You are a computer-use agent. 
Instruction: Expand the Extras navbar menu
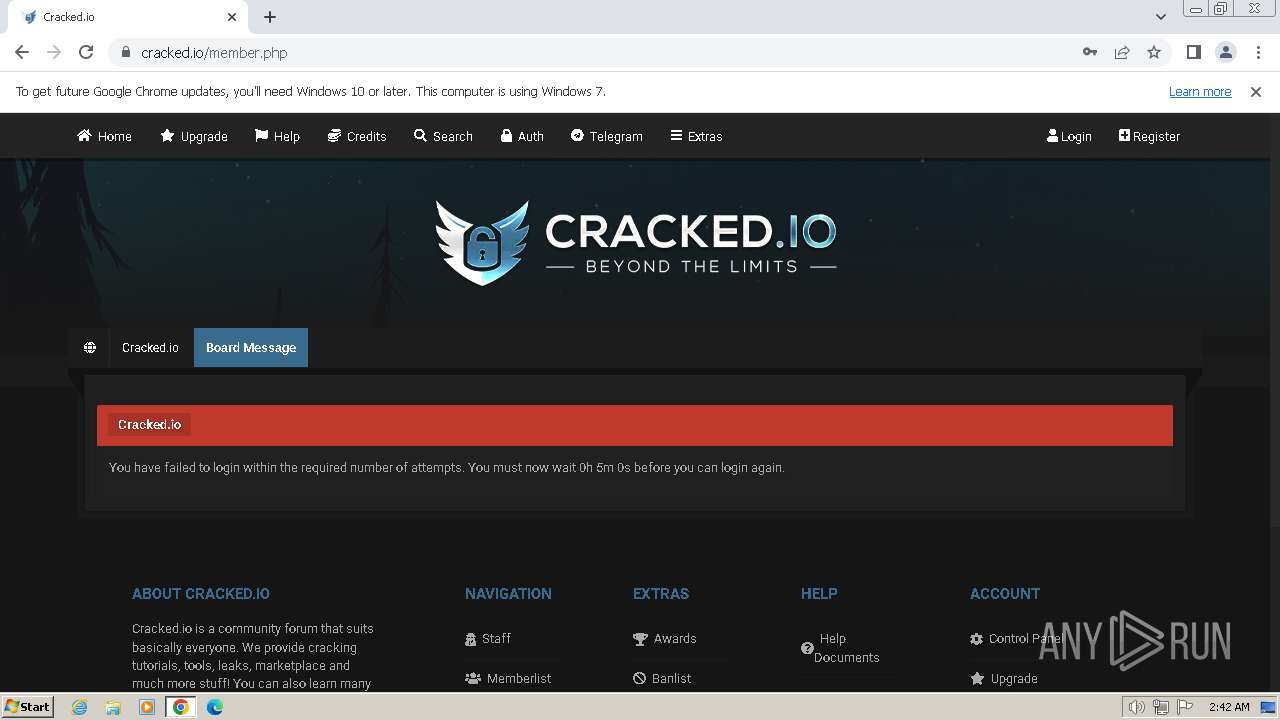(696, 136)
